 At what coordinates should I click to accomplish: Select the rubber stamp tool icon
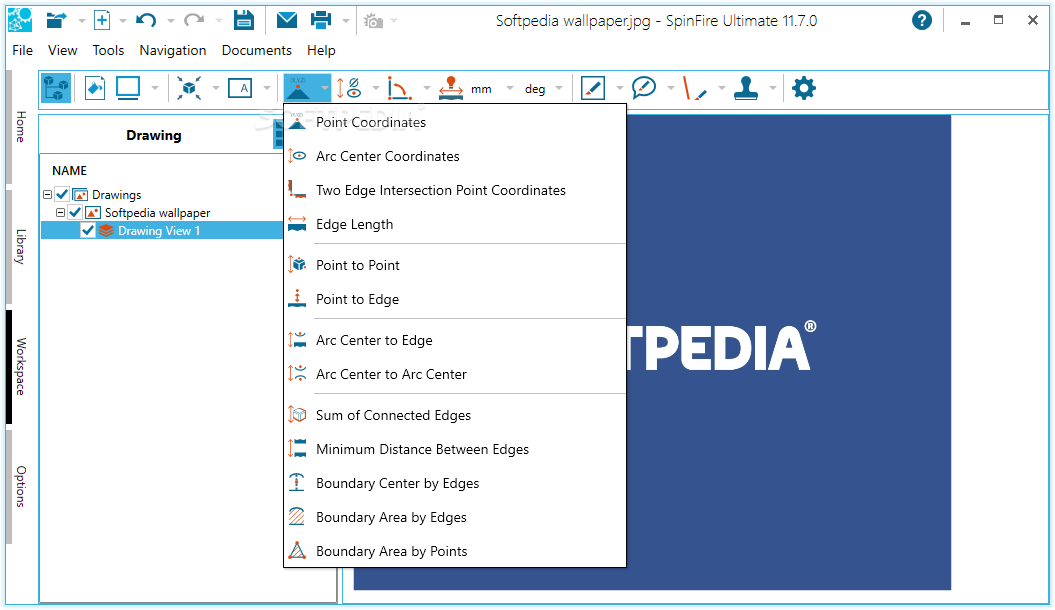pos(745,88)
